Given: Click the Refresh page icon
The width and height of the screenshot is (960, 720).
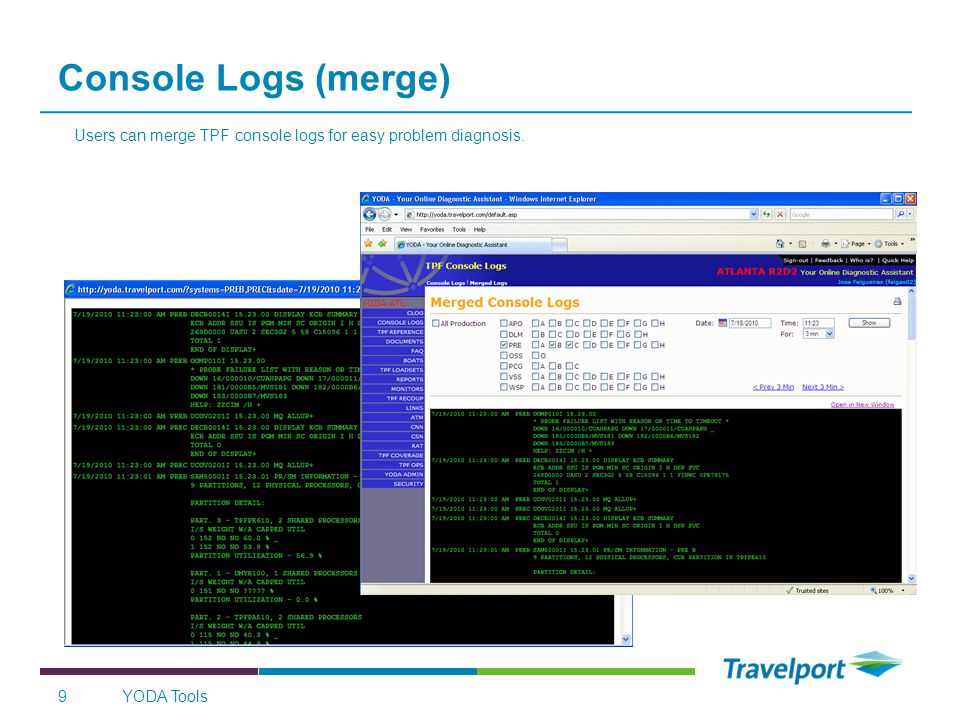Looking at the screenshot, I should point(766,214).
